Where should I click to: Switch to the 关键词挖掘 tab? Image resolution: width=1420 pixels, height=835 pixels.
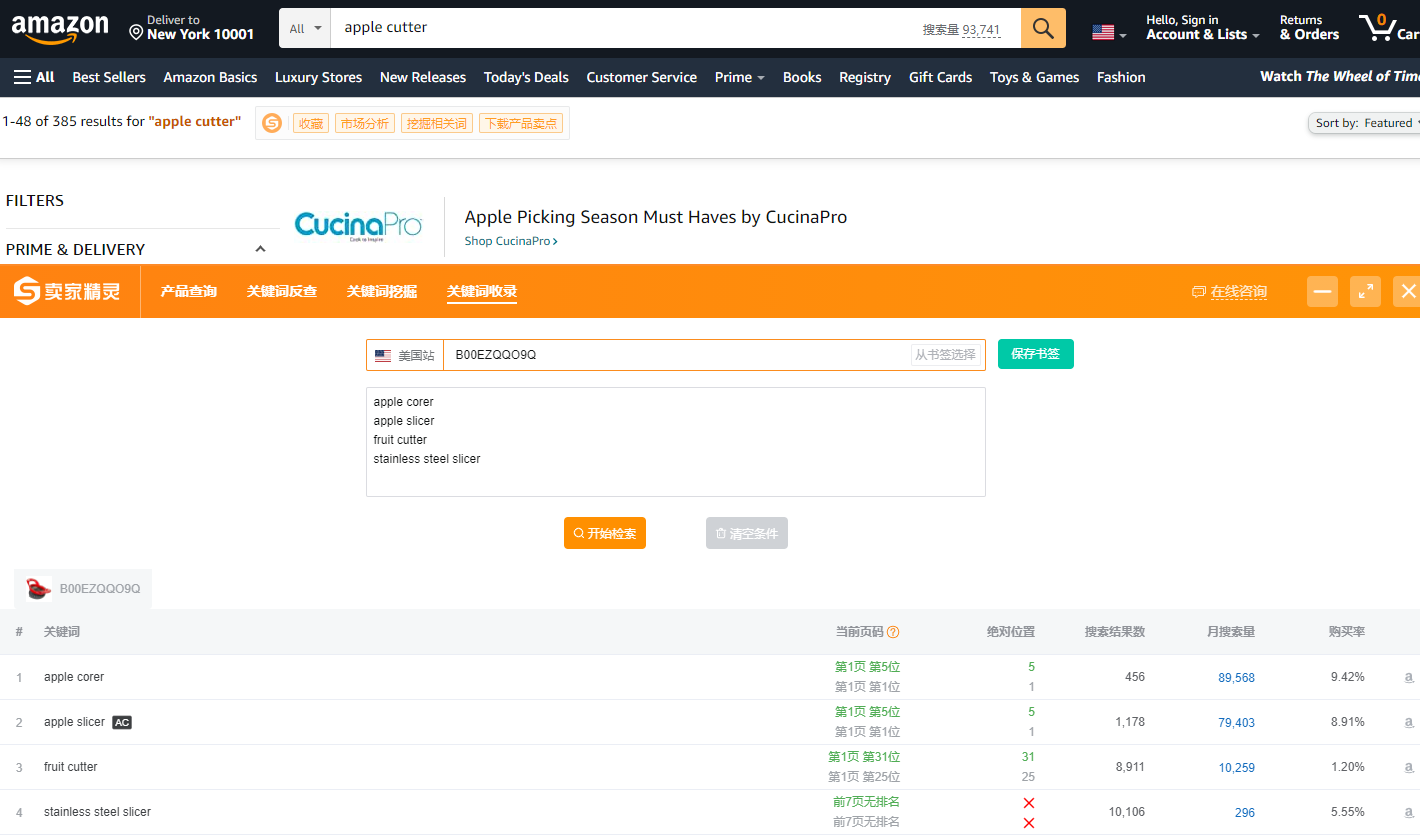[382, 291]
